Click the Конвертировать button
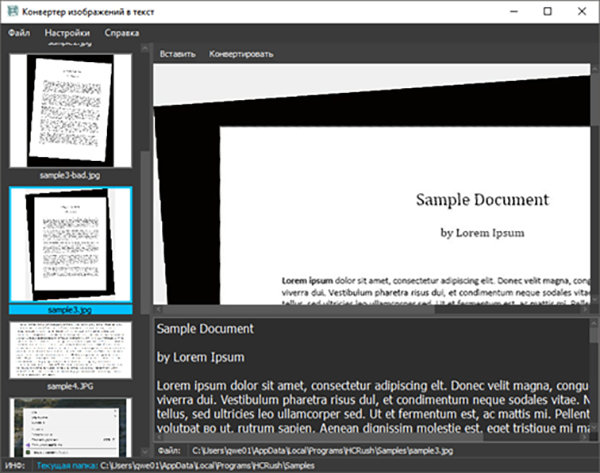Image resolution: width=600 pixels, height=473 pixels. pyautogui.click(x=241, y=54)
